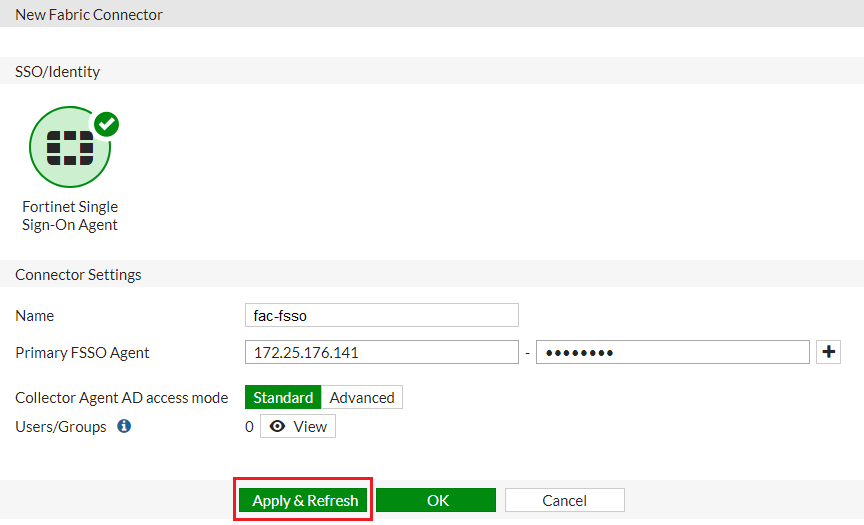The height and width of the screenshot is (525, 864).
Task: Cancel the new fabric connector
Action: (x=564, y=500)
